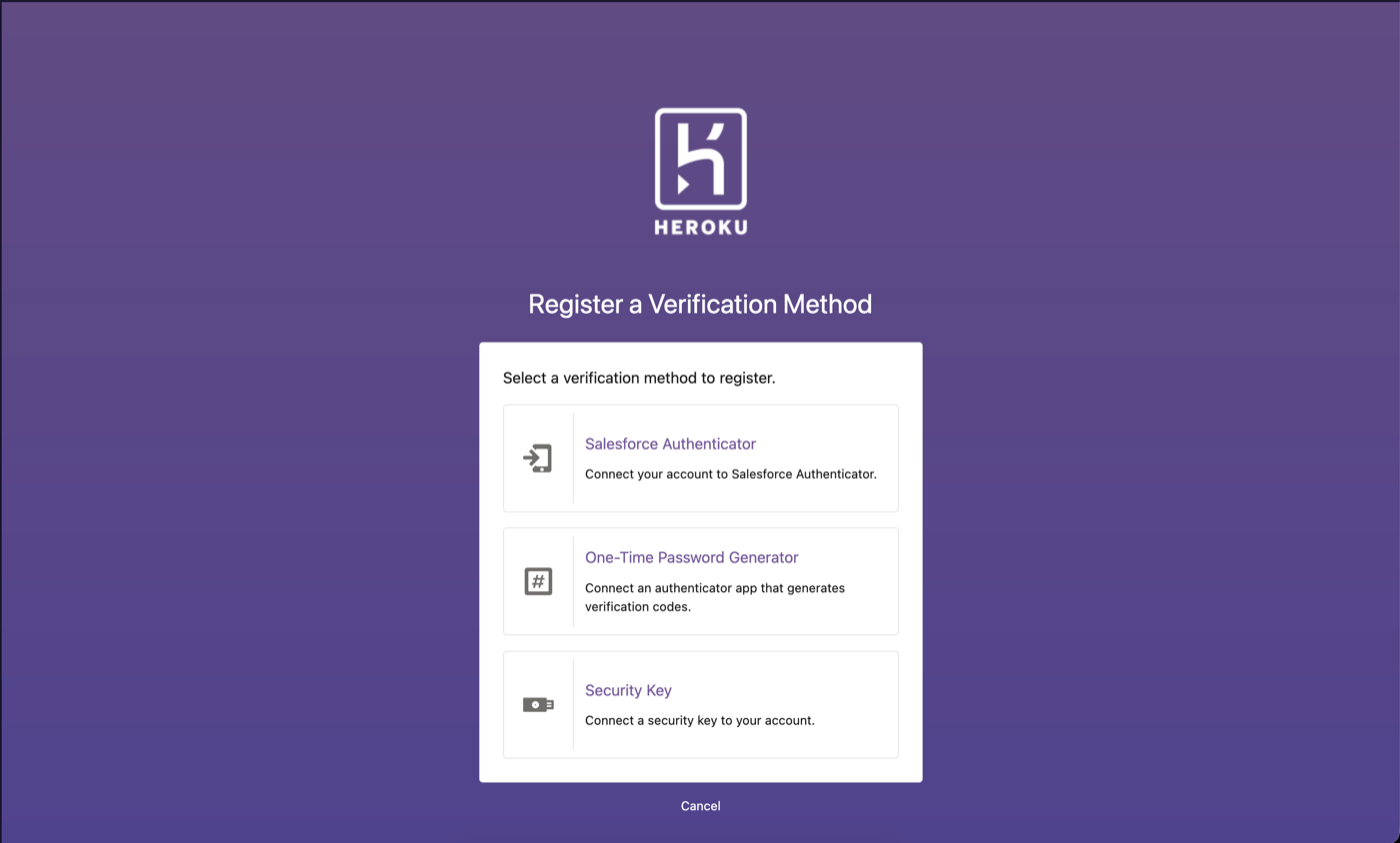Select the Security Key option card
Viewport: 1400px width, 843px height.
(x=700, y=704)
